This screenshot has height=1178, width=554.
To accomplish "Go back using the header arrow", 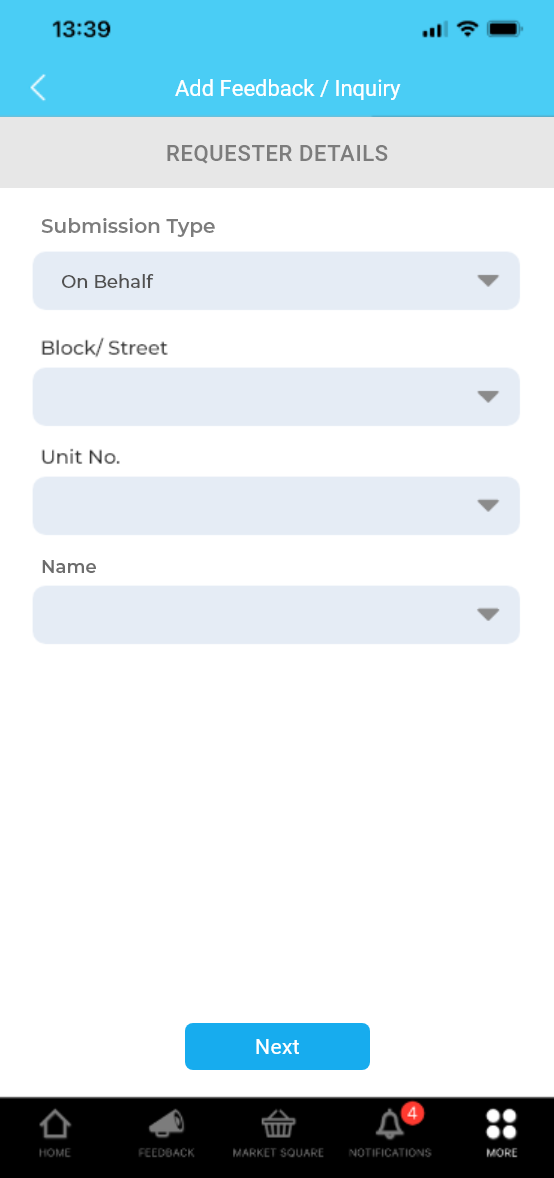I will (x=38, y=88).
